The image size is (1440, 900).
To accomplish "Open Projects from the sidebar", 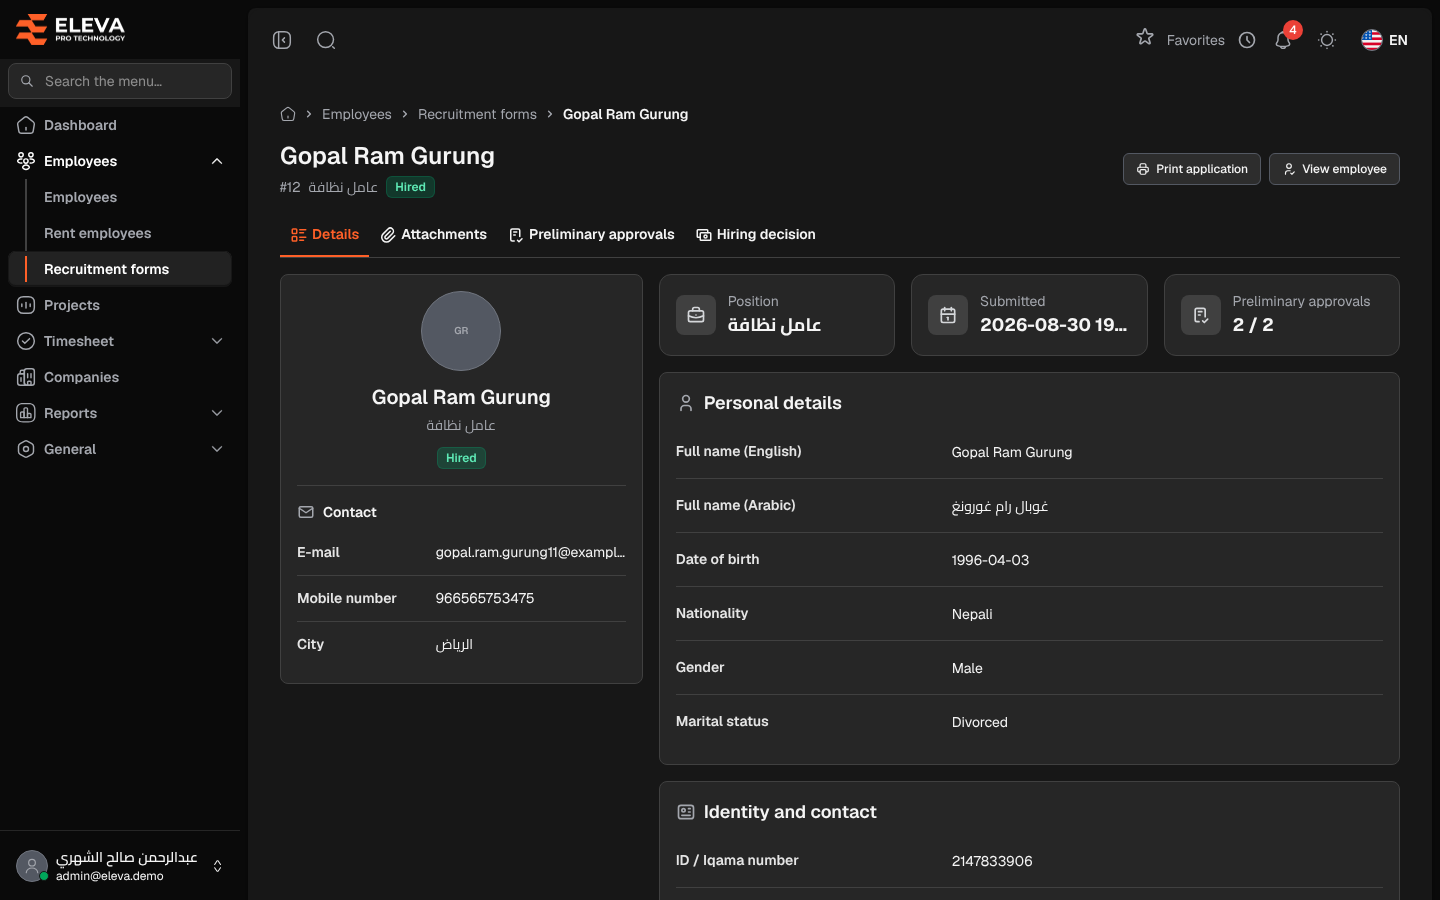I will (120, 305).
